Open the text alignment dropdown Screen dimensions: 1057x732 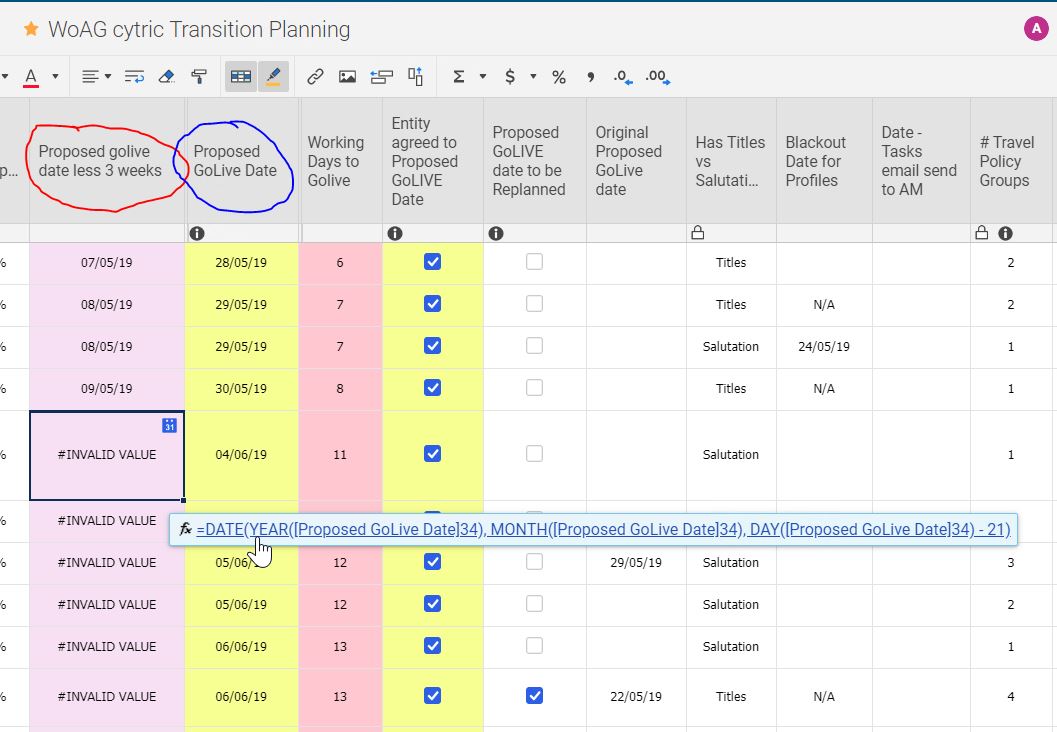tap(105, 76)
